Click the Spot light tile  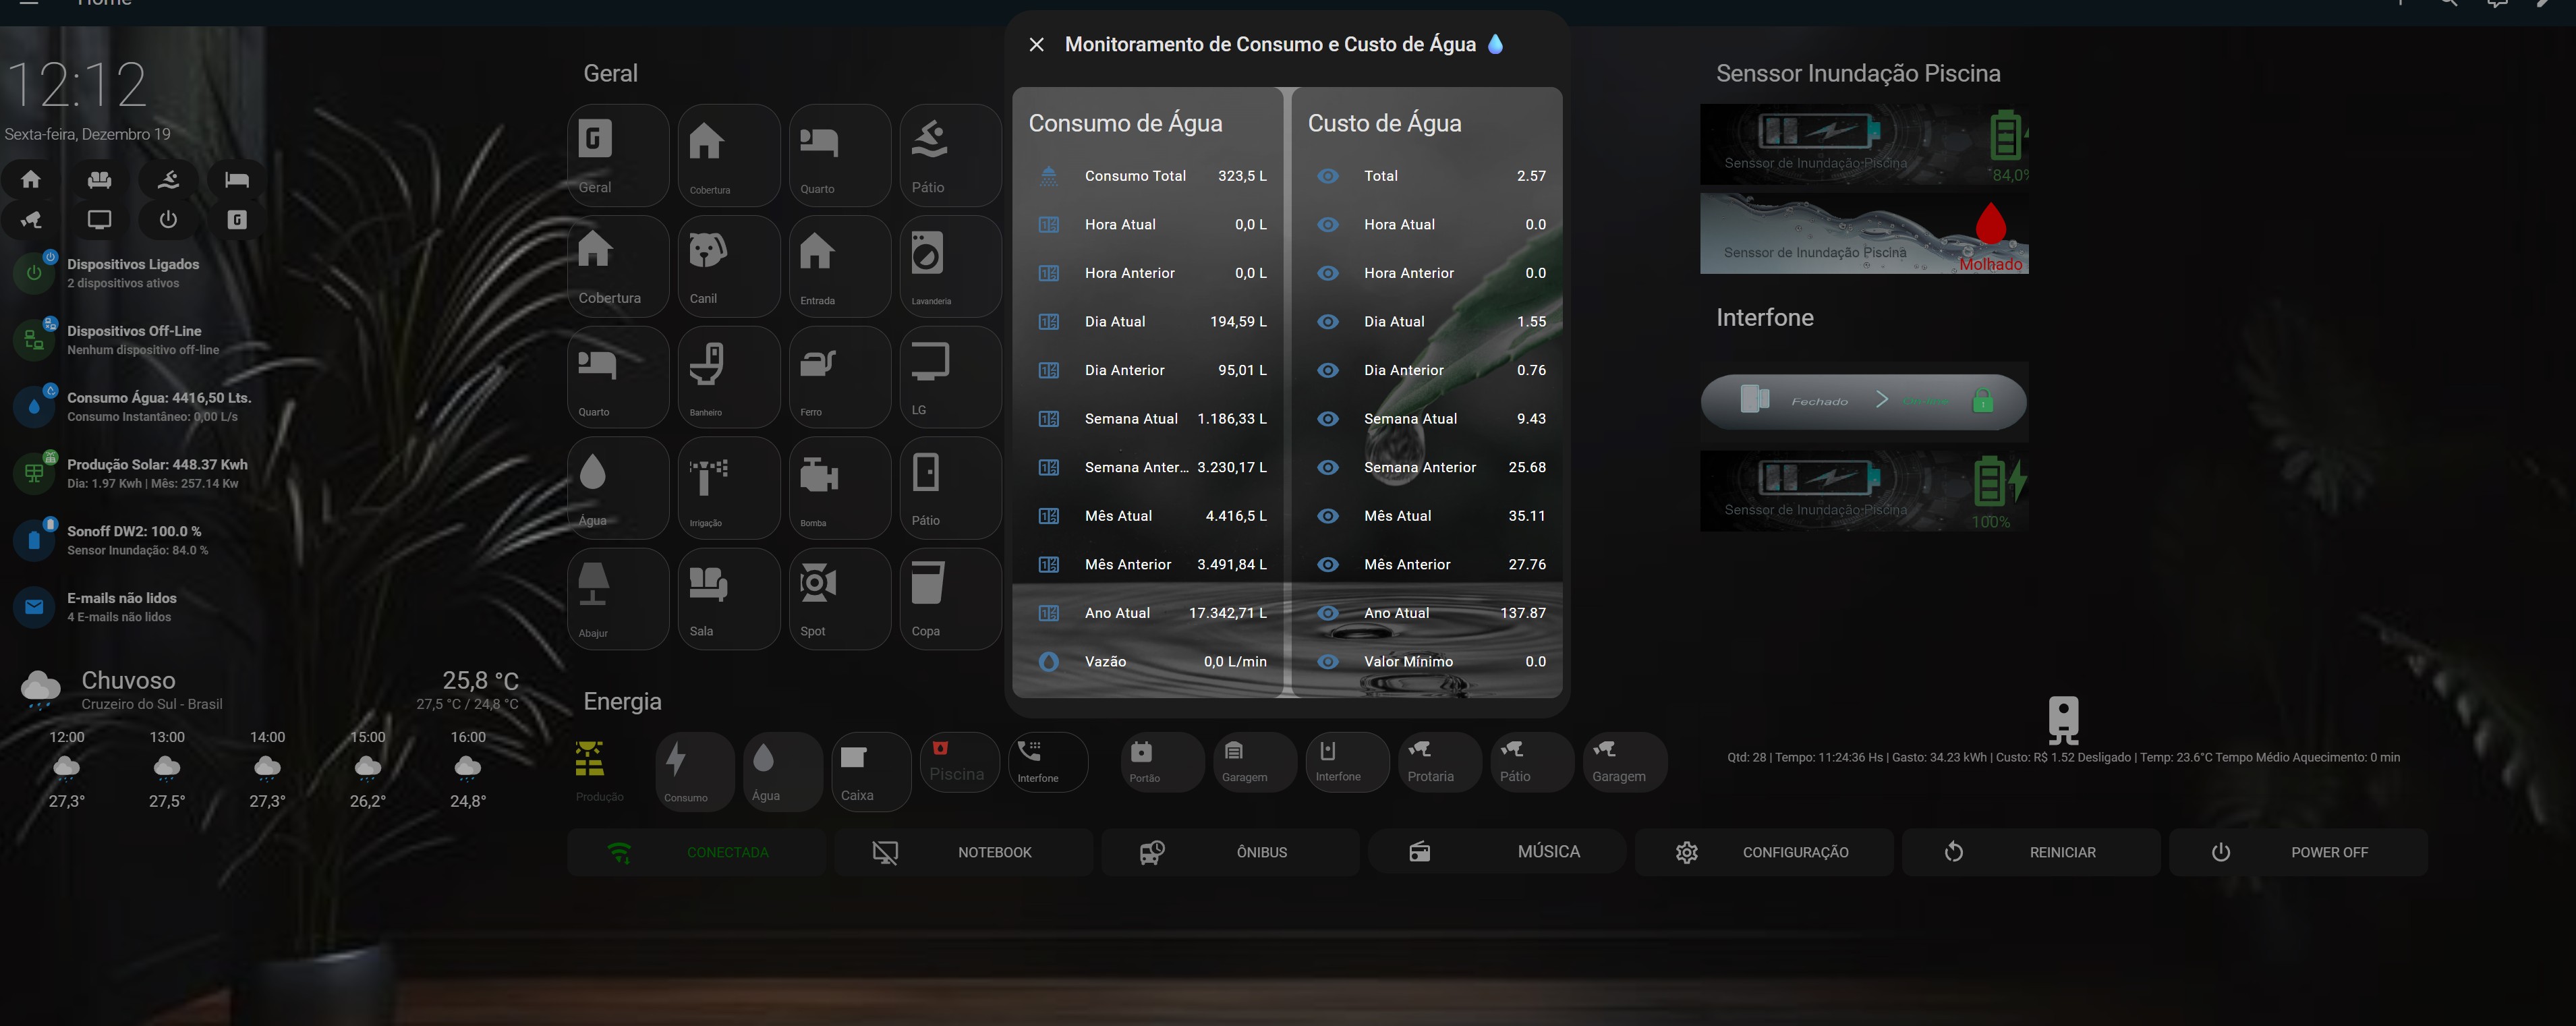point(839,599)
